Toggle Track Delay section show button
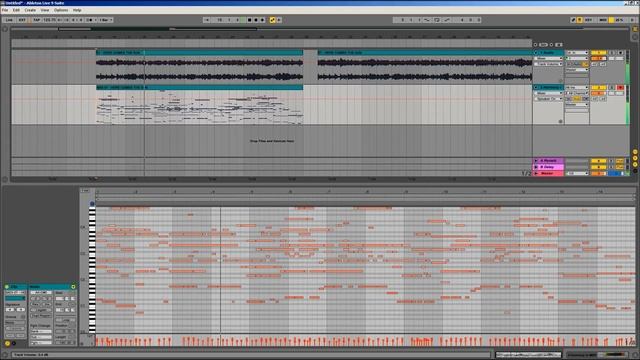Image resolution: width=640 pixels, height=360 pixels. tap(635, 171)
